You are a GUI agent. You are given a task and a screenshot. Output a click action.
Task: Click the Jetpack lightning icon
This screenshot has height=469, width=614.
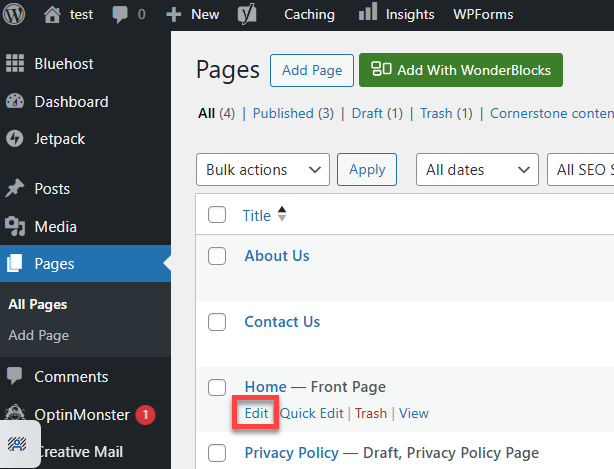[15, 139]
